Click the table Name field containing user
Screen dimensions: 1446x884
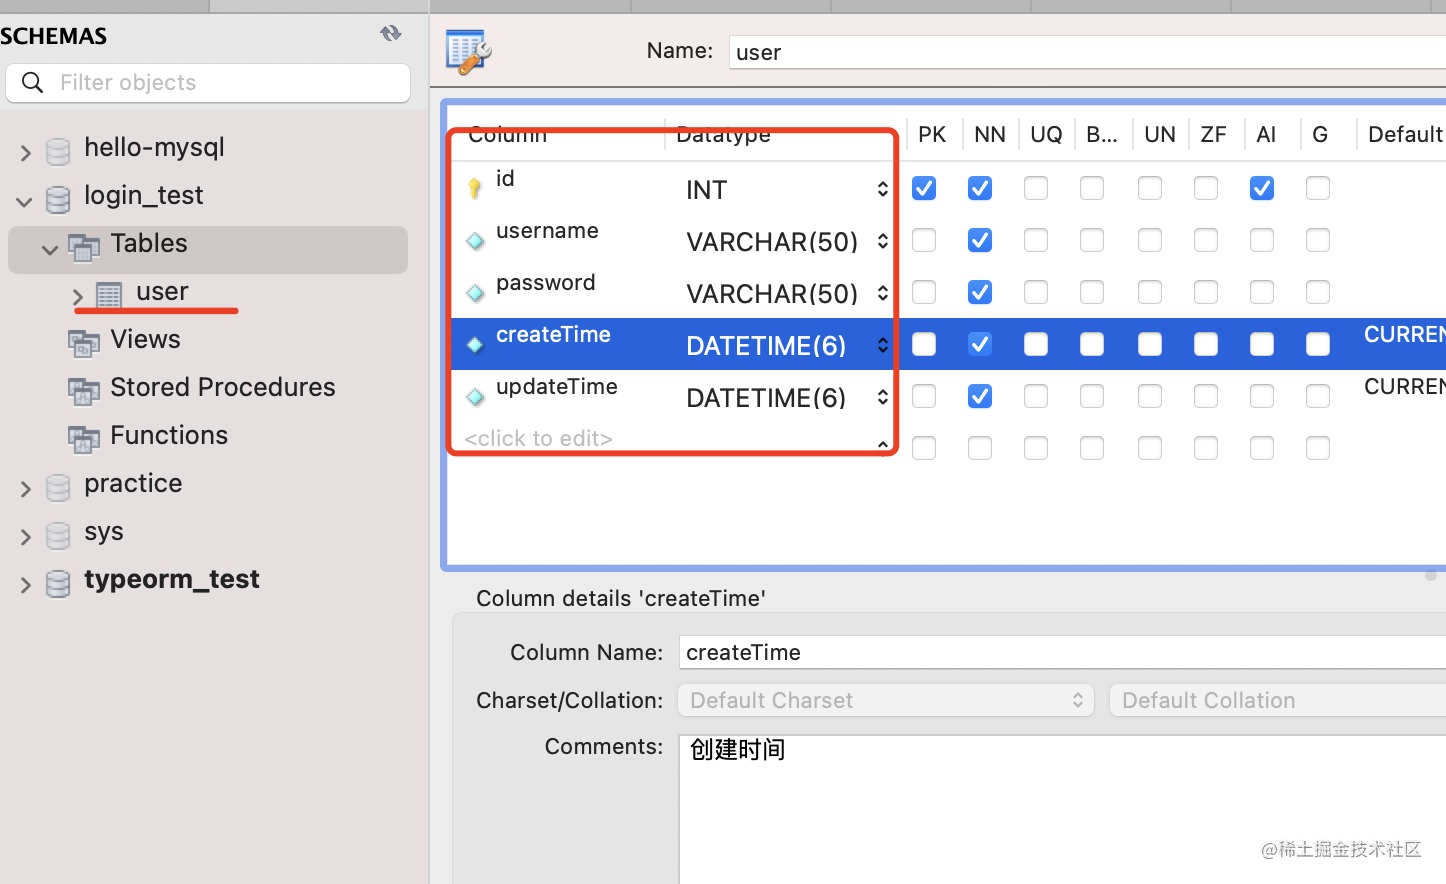click(x=1087, y=52)
